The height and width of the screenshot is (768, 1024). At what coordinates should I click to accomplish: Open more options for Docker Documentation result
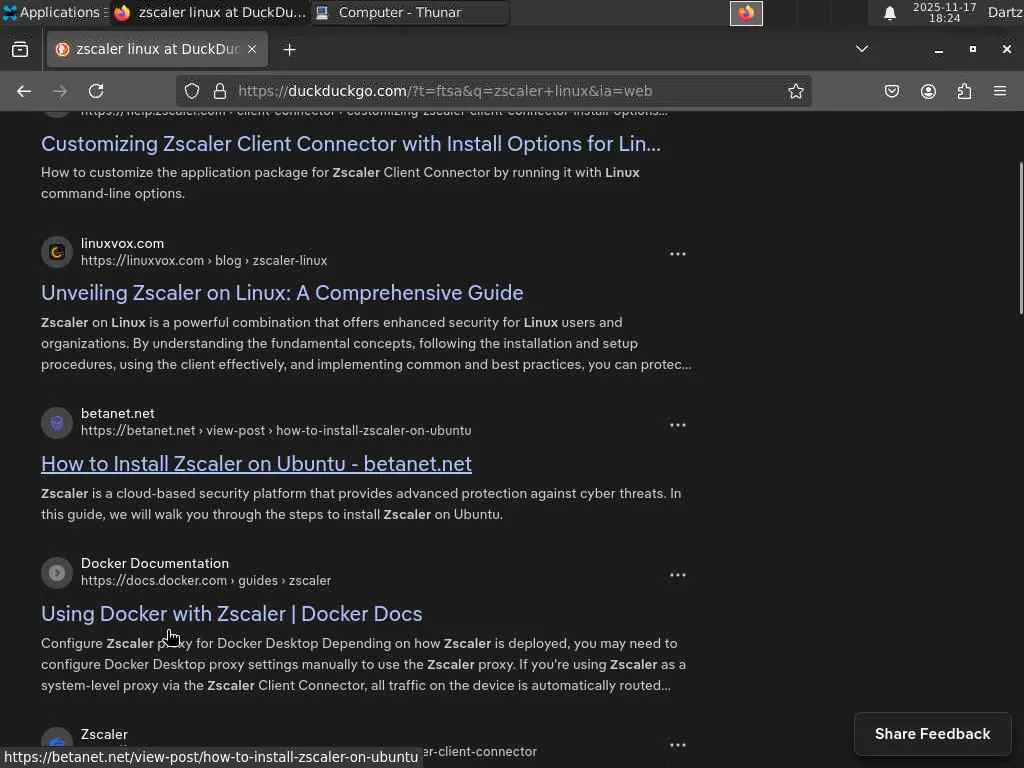[678, 575]
